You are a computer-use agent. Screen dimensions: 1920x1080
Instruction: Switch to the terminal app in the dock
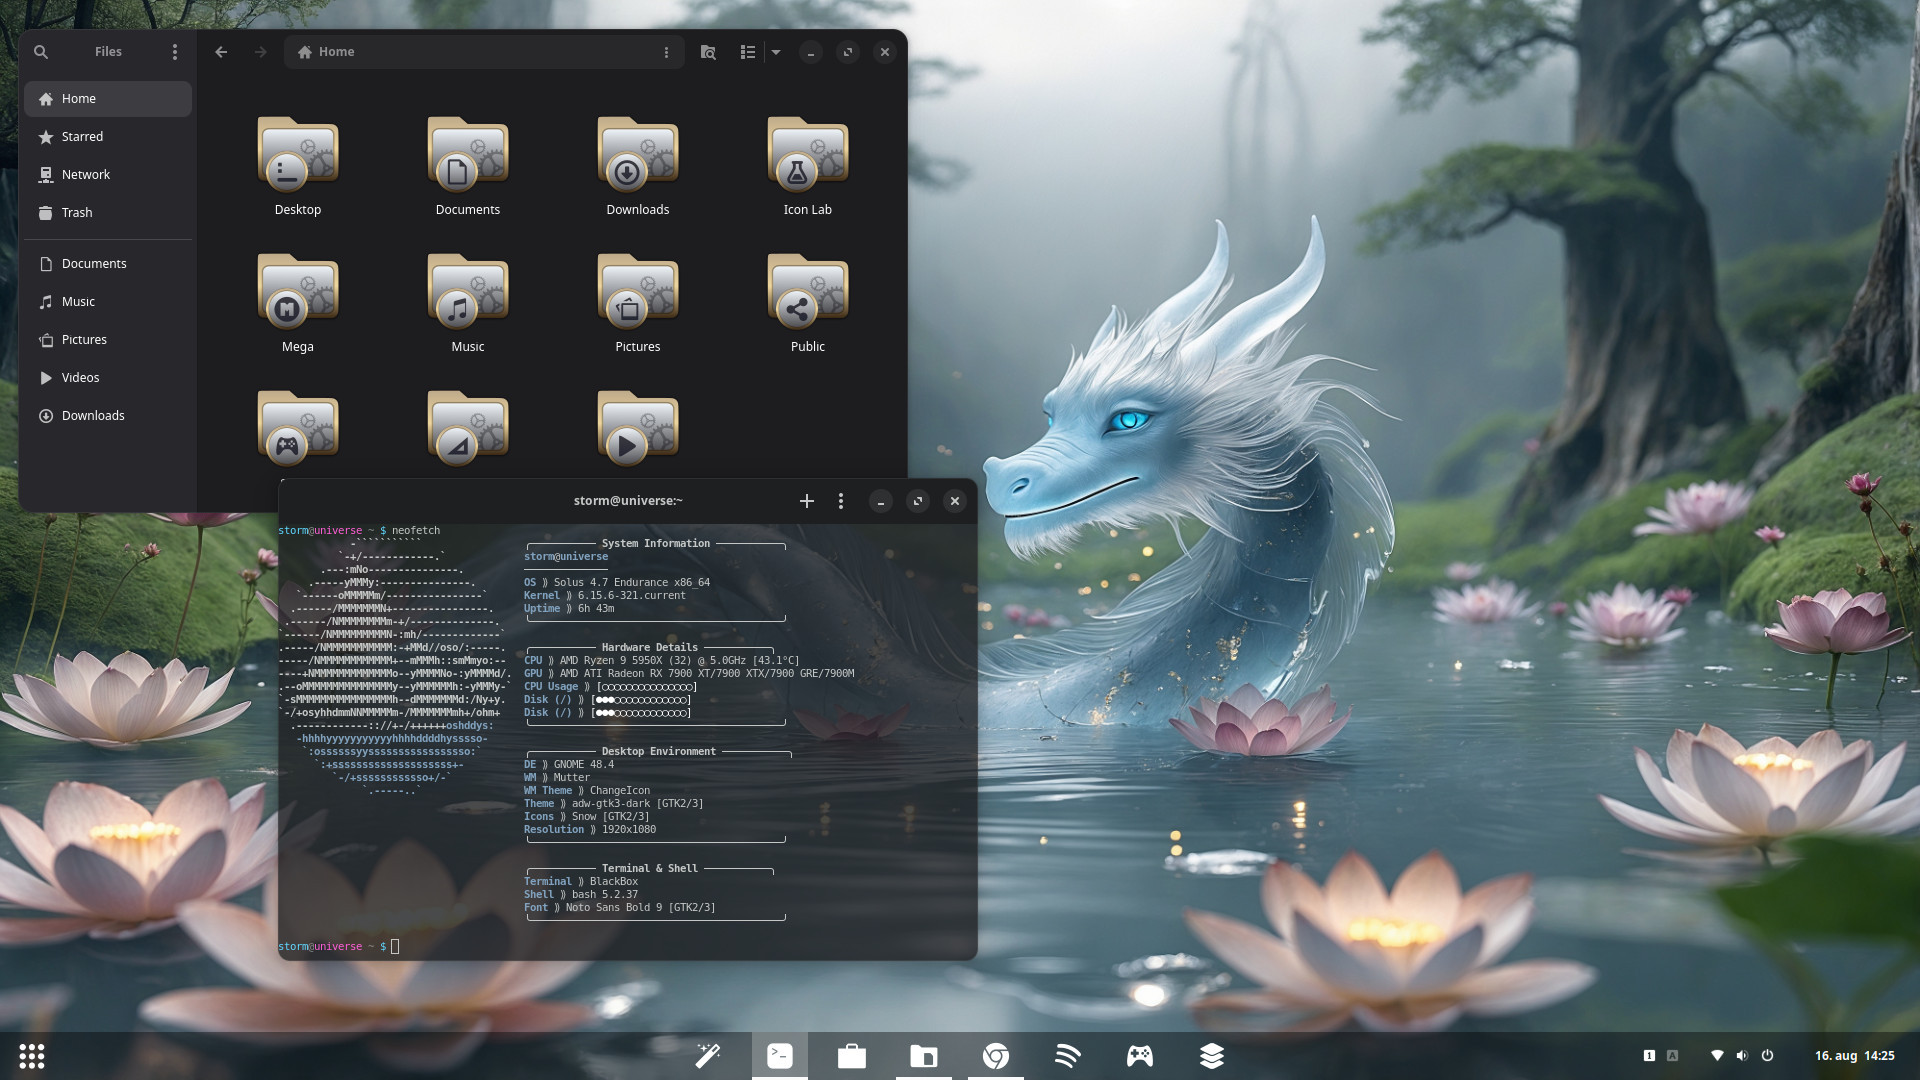[780, 1056]
